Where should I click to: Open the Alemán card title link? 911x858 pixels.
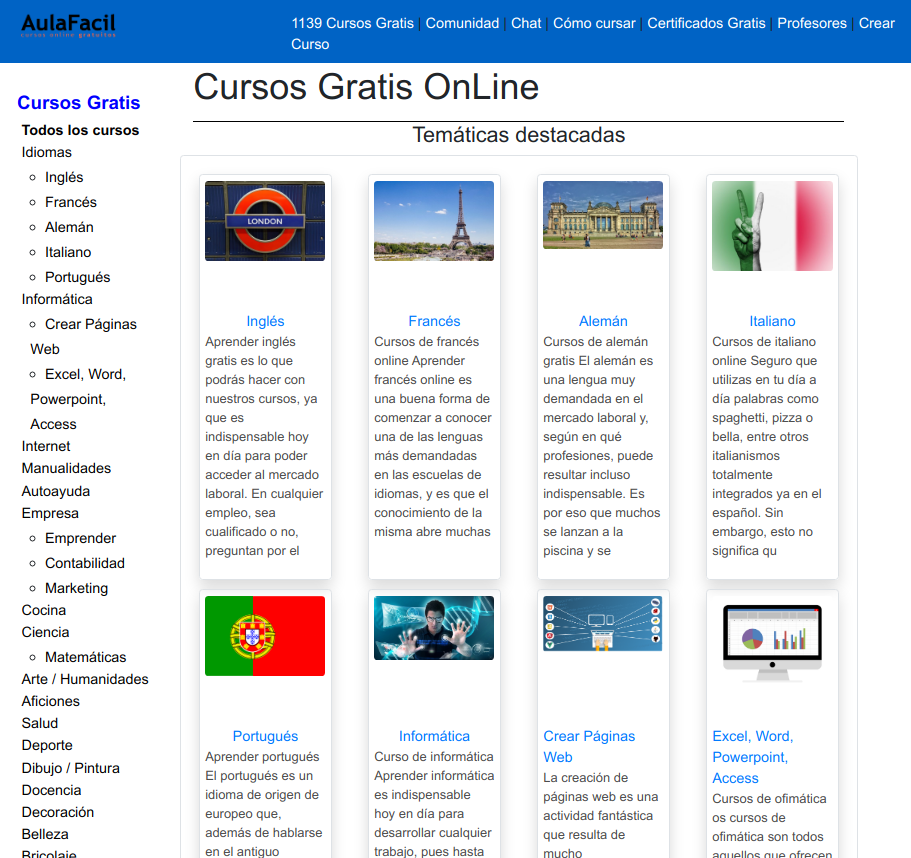click(x=603, y=321)
